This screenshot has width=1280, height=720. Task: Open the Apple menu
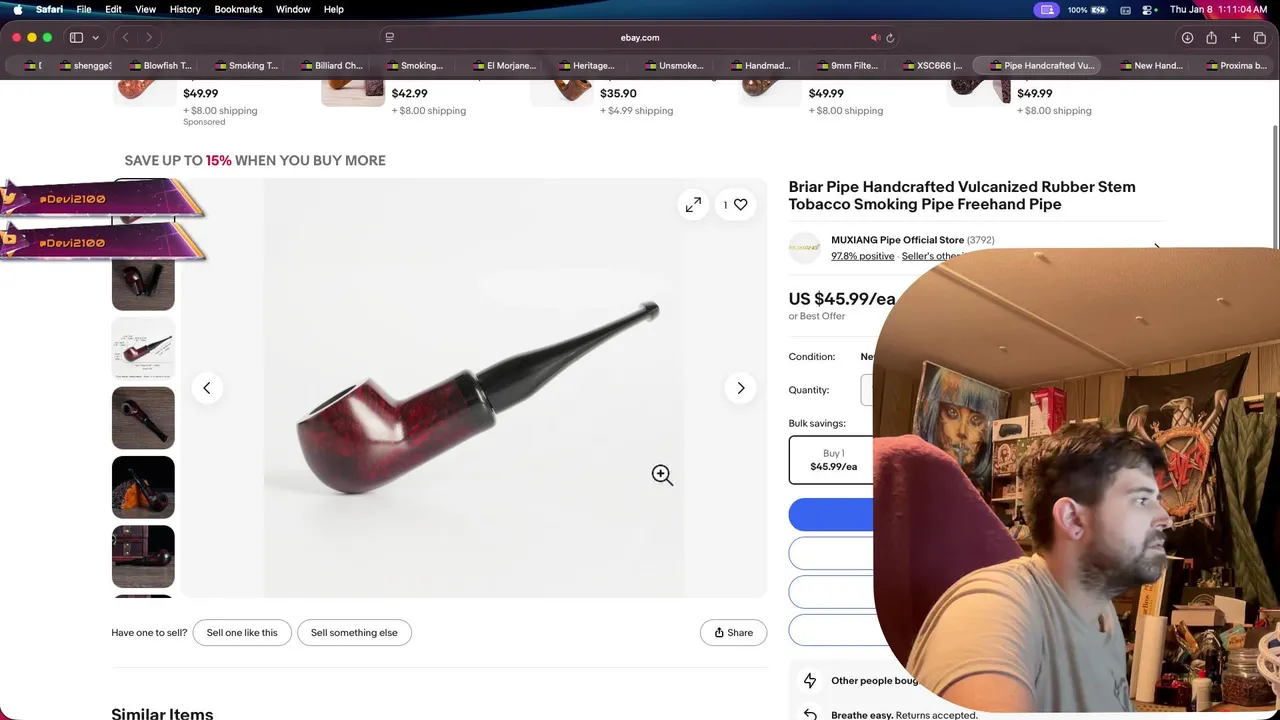(x=17, y=9)
